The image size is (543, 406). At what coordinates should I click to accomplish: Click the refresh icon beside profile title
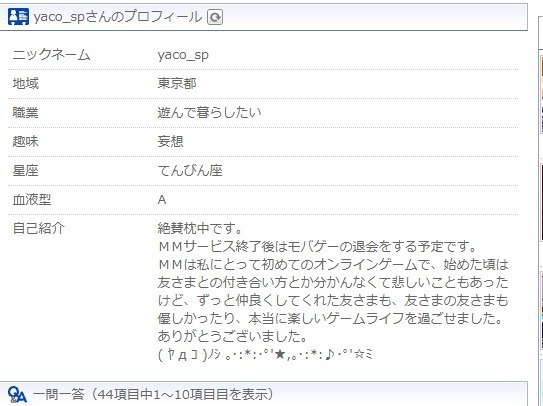[215, 17]
